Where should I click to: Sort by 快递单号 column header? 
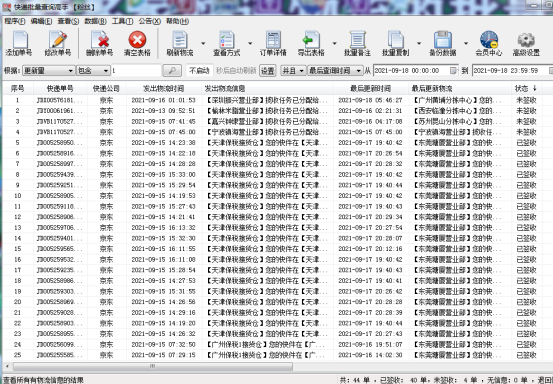60,89
